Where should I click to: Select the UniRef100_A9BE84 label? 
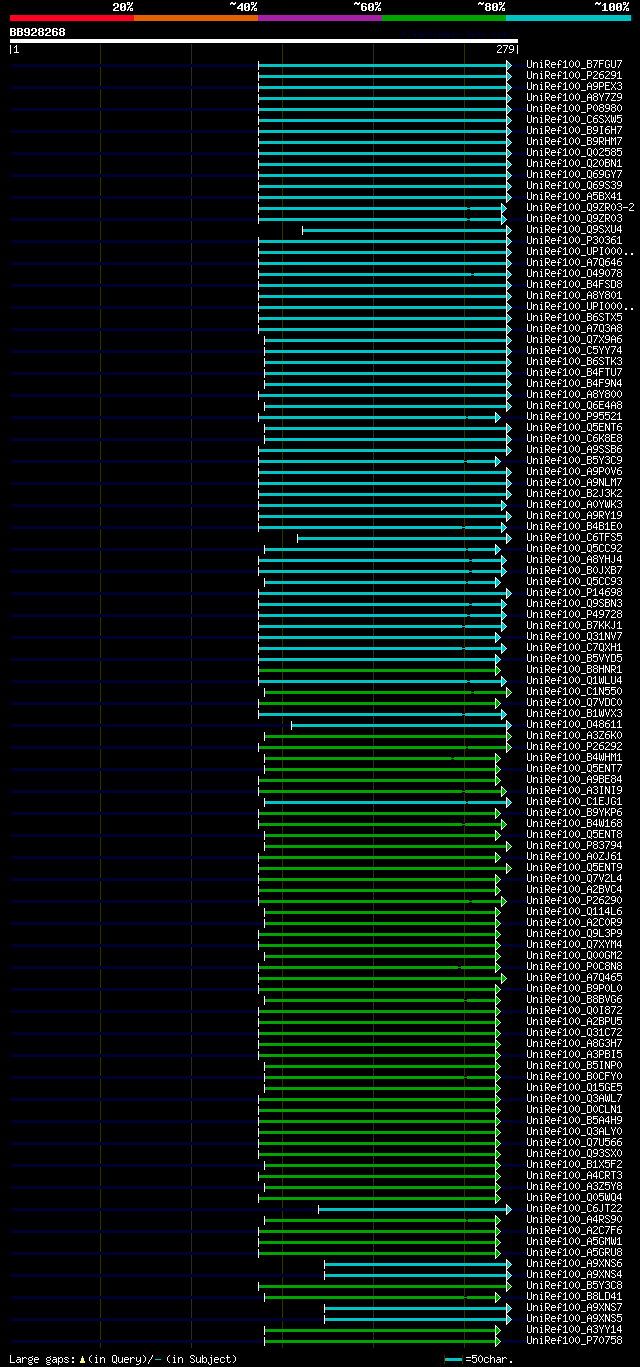tap(574, 779)
